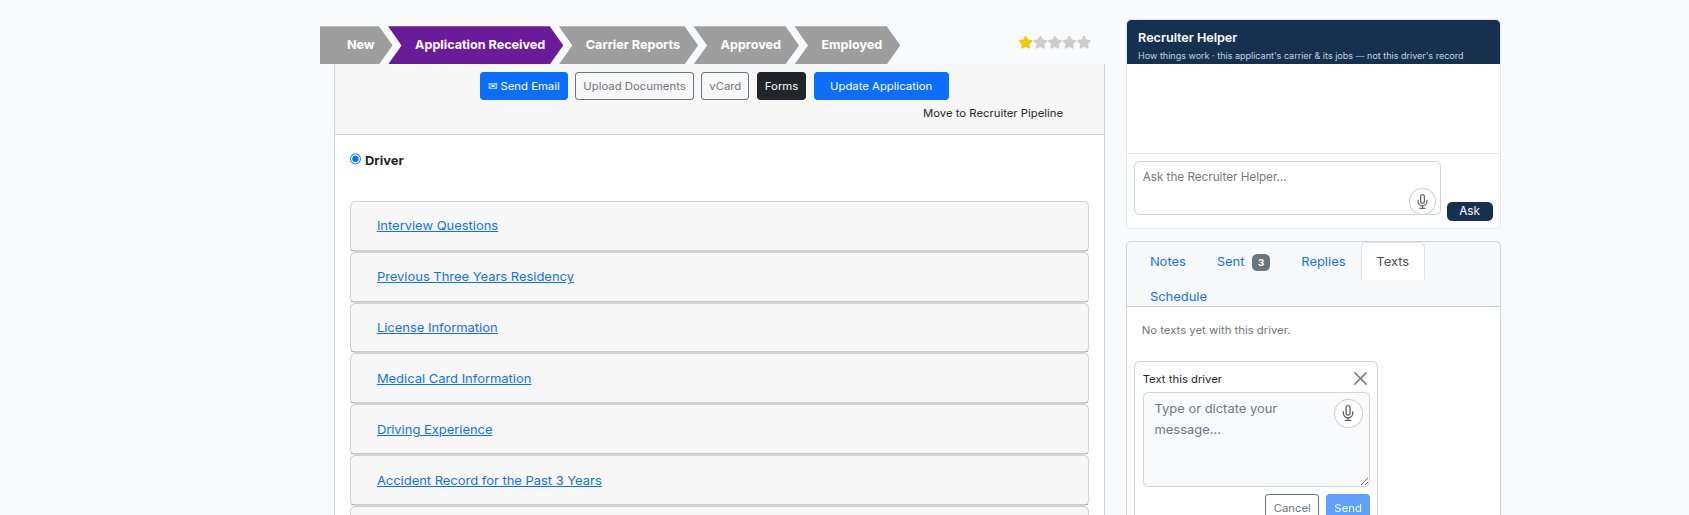Click the vCard button
Viewport: 1689px width, 515px height.
click(725, 86)
